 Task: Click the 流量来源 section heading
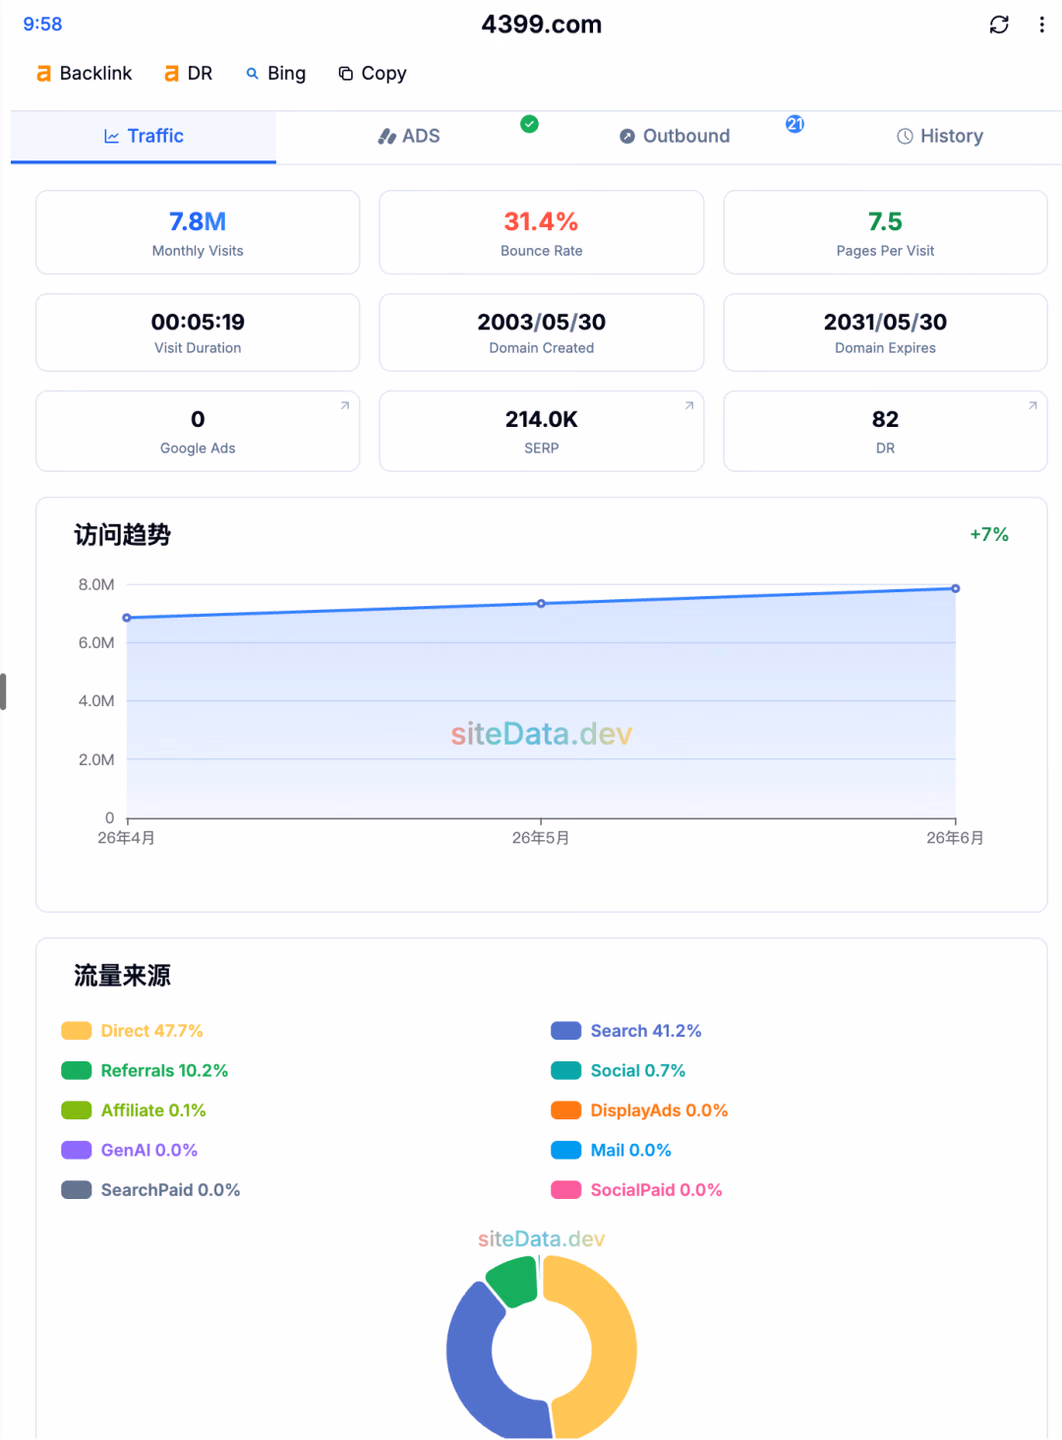(122, 976)
